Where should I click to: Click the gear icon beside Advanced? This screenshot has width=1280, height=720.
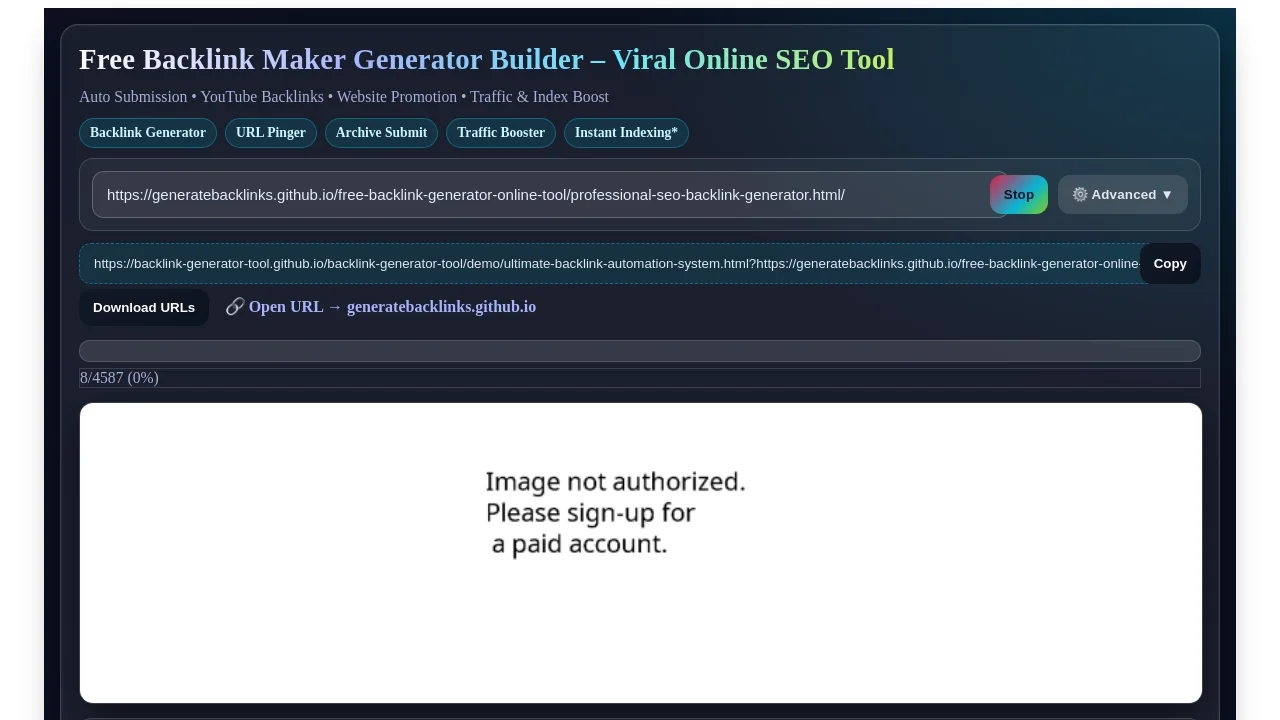tap(1080, 195)
